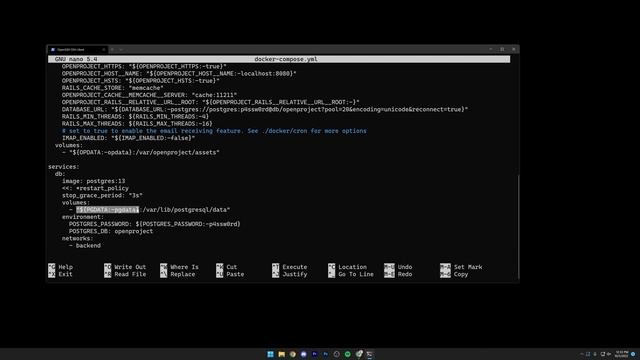
Task: Click the POSTGRES_DB: openproject line
Action: [x=111, y=231]
